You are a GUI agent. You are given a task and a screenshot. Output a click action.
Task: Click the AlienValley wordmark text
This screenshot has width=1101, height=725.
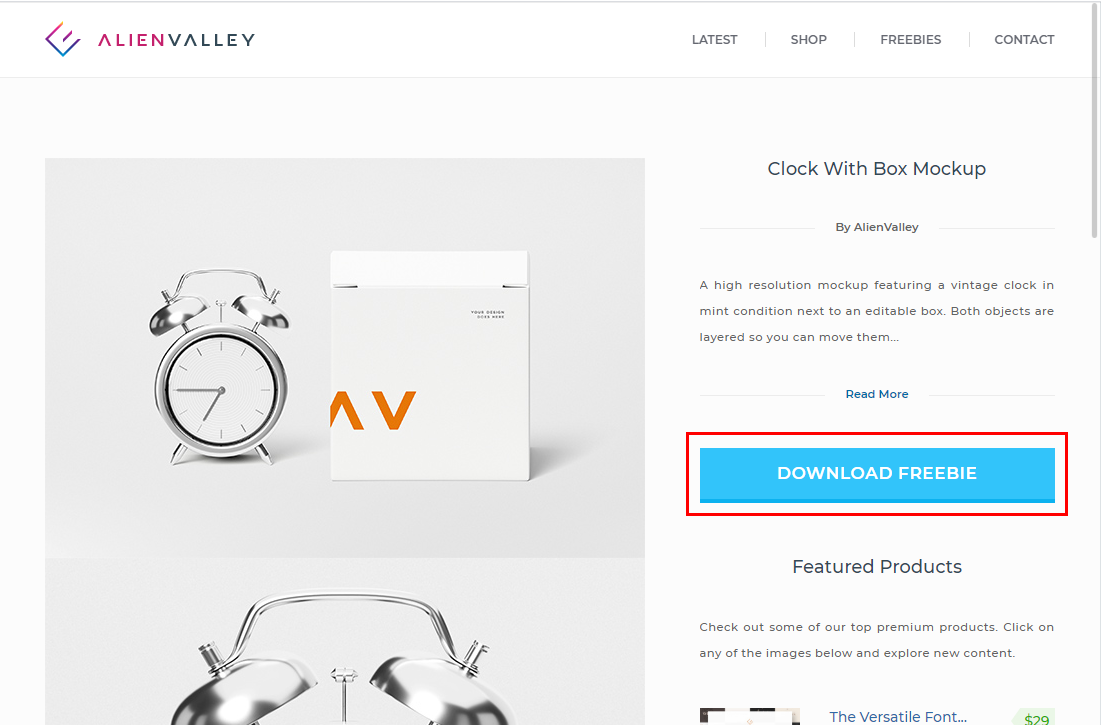point(176,40)
